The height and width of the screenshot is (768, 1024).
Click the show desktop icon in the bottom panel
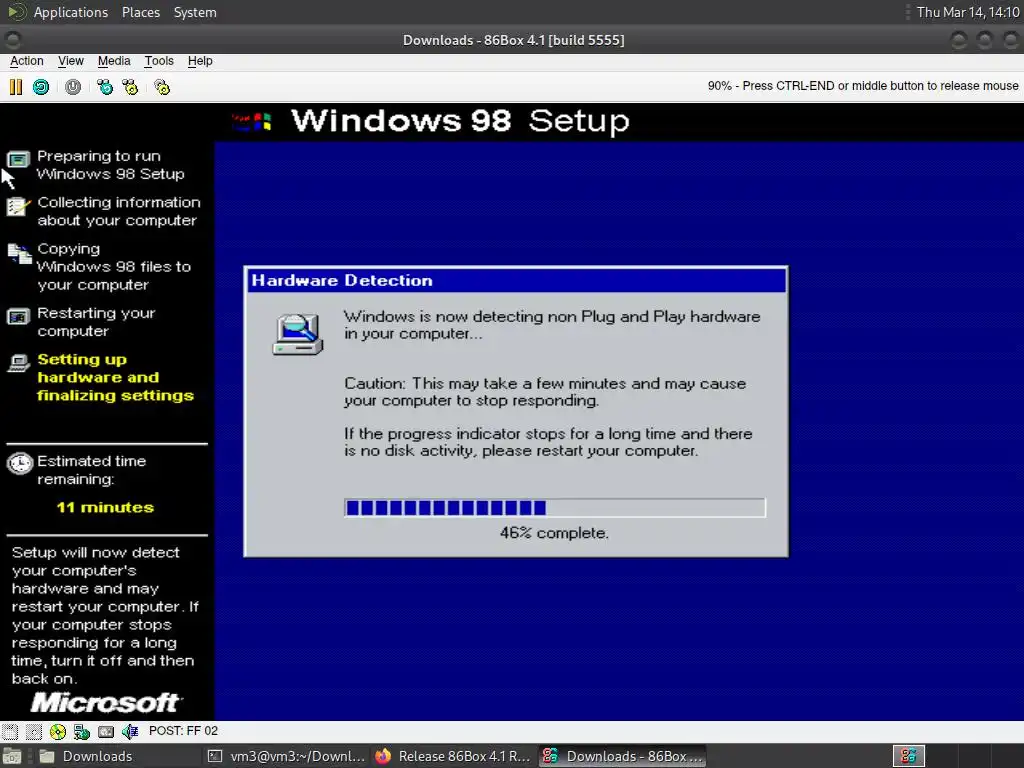click(x=12, y=756)
